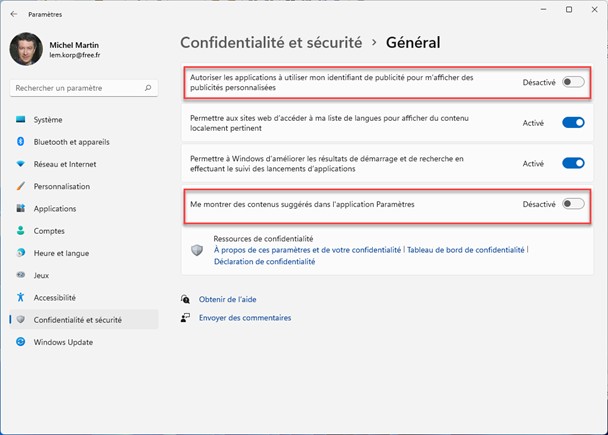
Task: Click Envoyer des commentaires link
Action: click(x=245, y=318)
